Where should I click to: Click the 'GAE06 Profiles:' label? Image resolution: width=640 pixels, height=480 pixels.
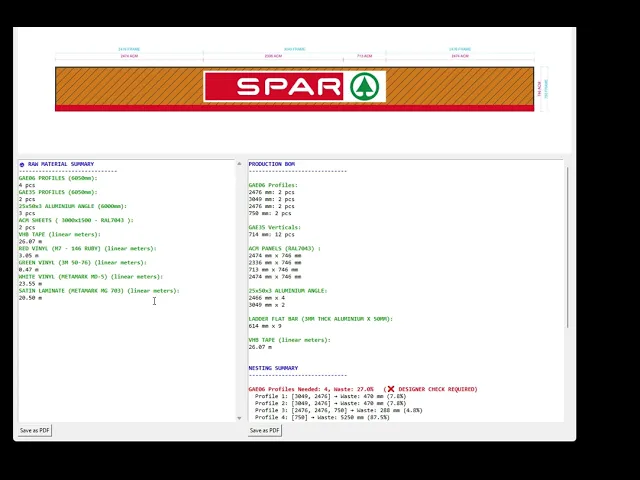(x=273, y=185)
